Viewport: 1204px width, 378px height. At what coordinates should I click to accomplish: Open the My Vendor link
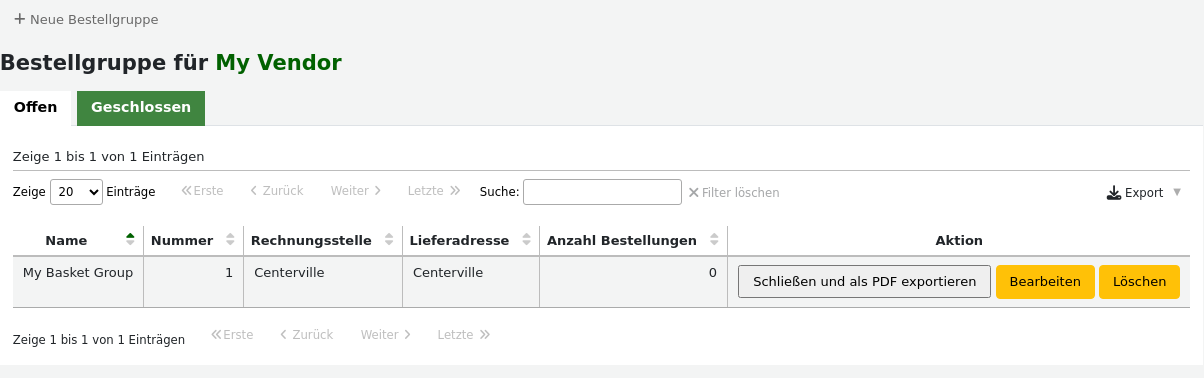click(x=279, y=63)
